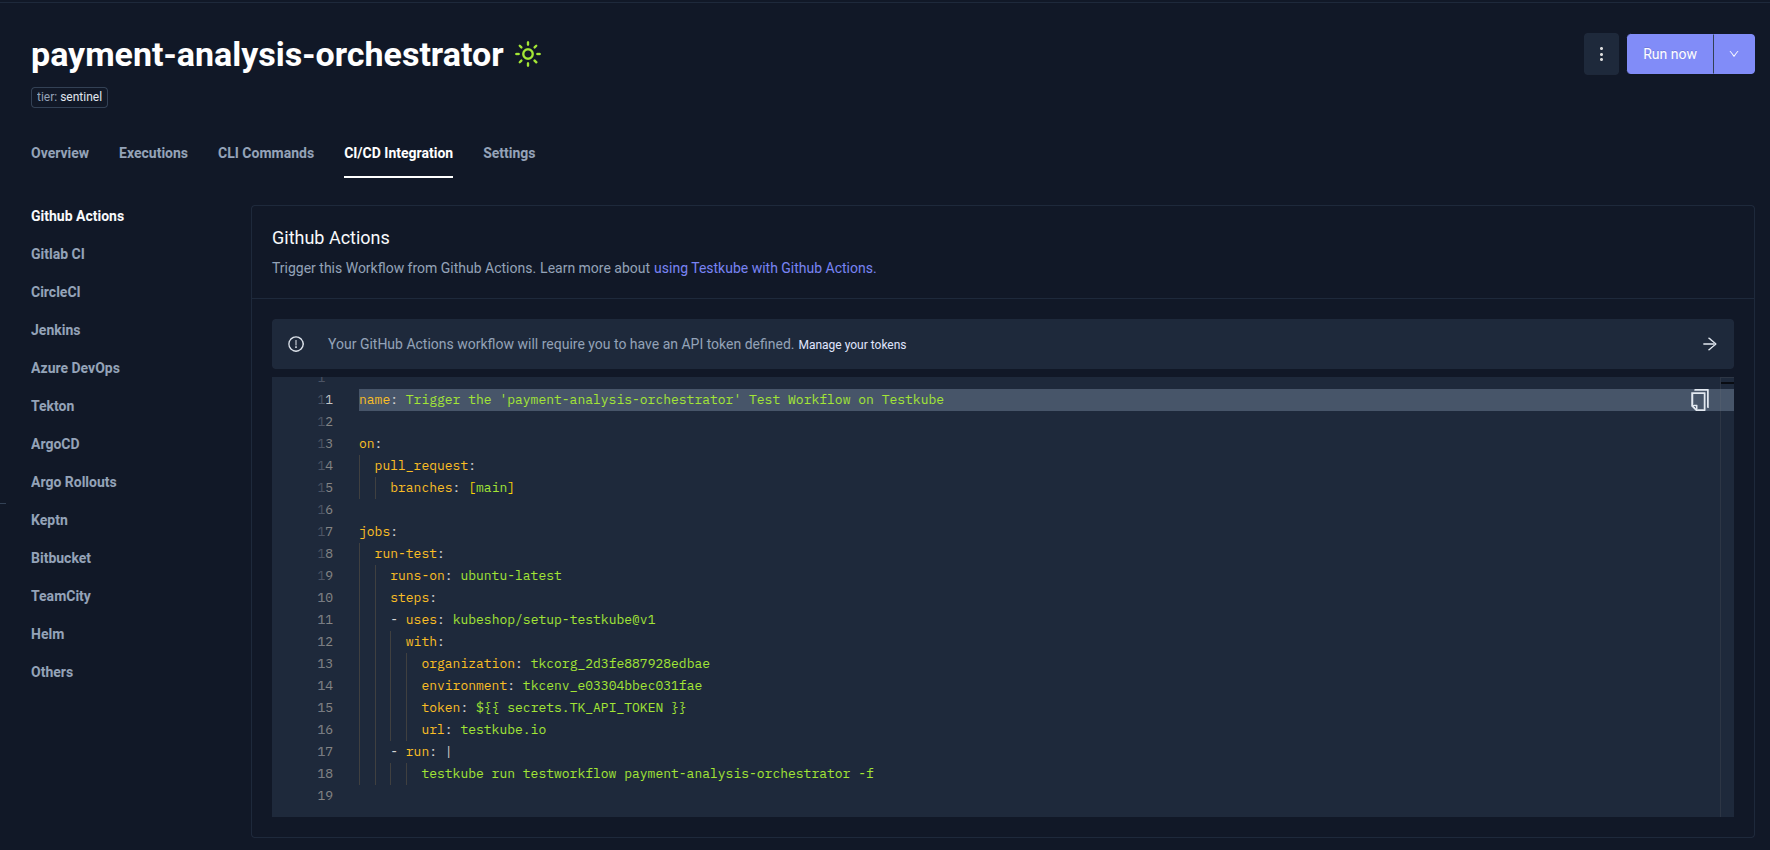Click the 'jobs:' line in the editor
1770x850 pixels.
(x=378, y=532)
